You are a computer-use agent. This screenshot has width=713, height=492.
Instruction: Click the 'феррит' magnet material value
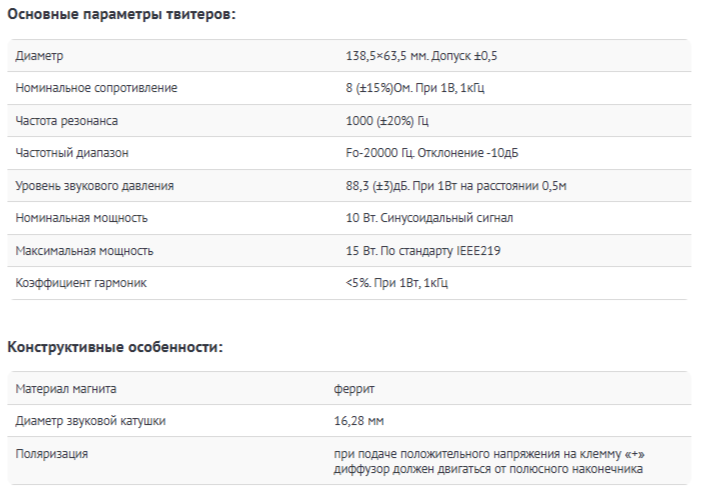pyautogui.click(x=354, y=389)
